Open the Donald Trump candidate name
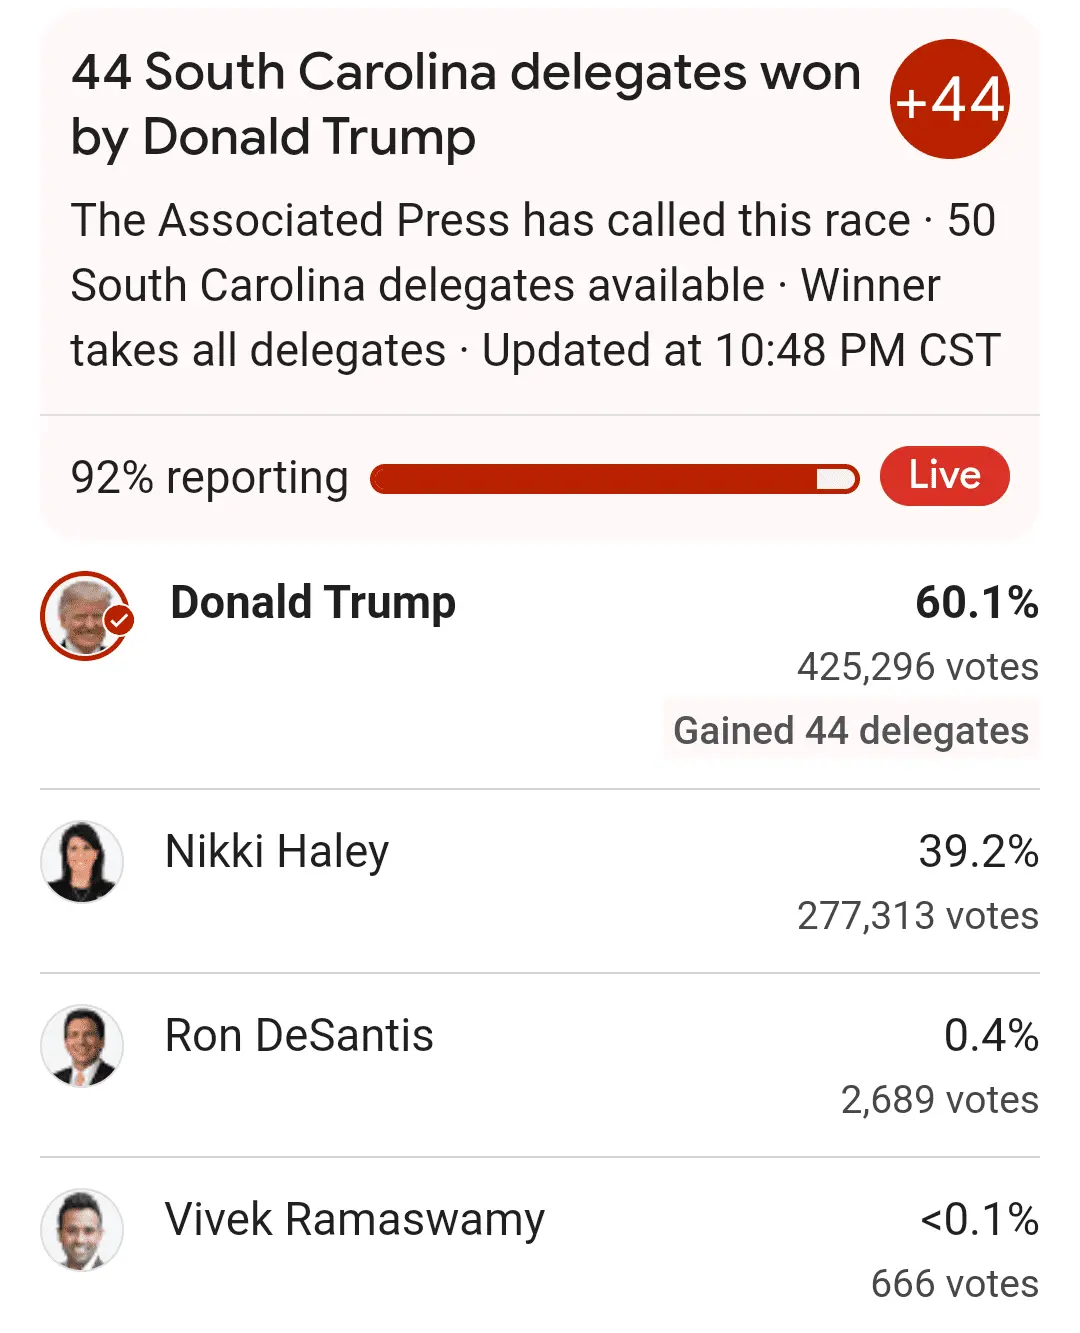 point(313,603)
